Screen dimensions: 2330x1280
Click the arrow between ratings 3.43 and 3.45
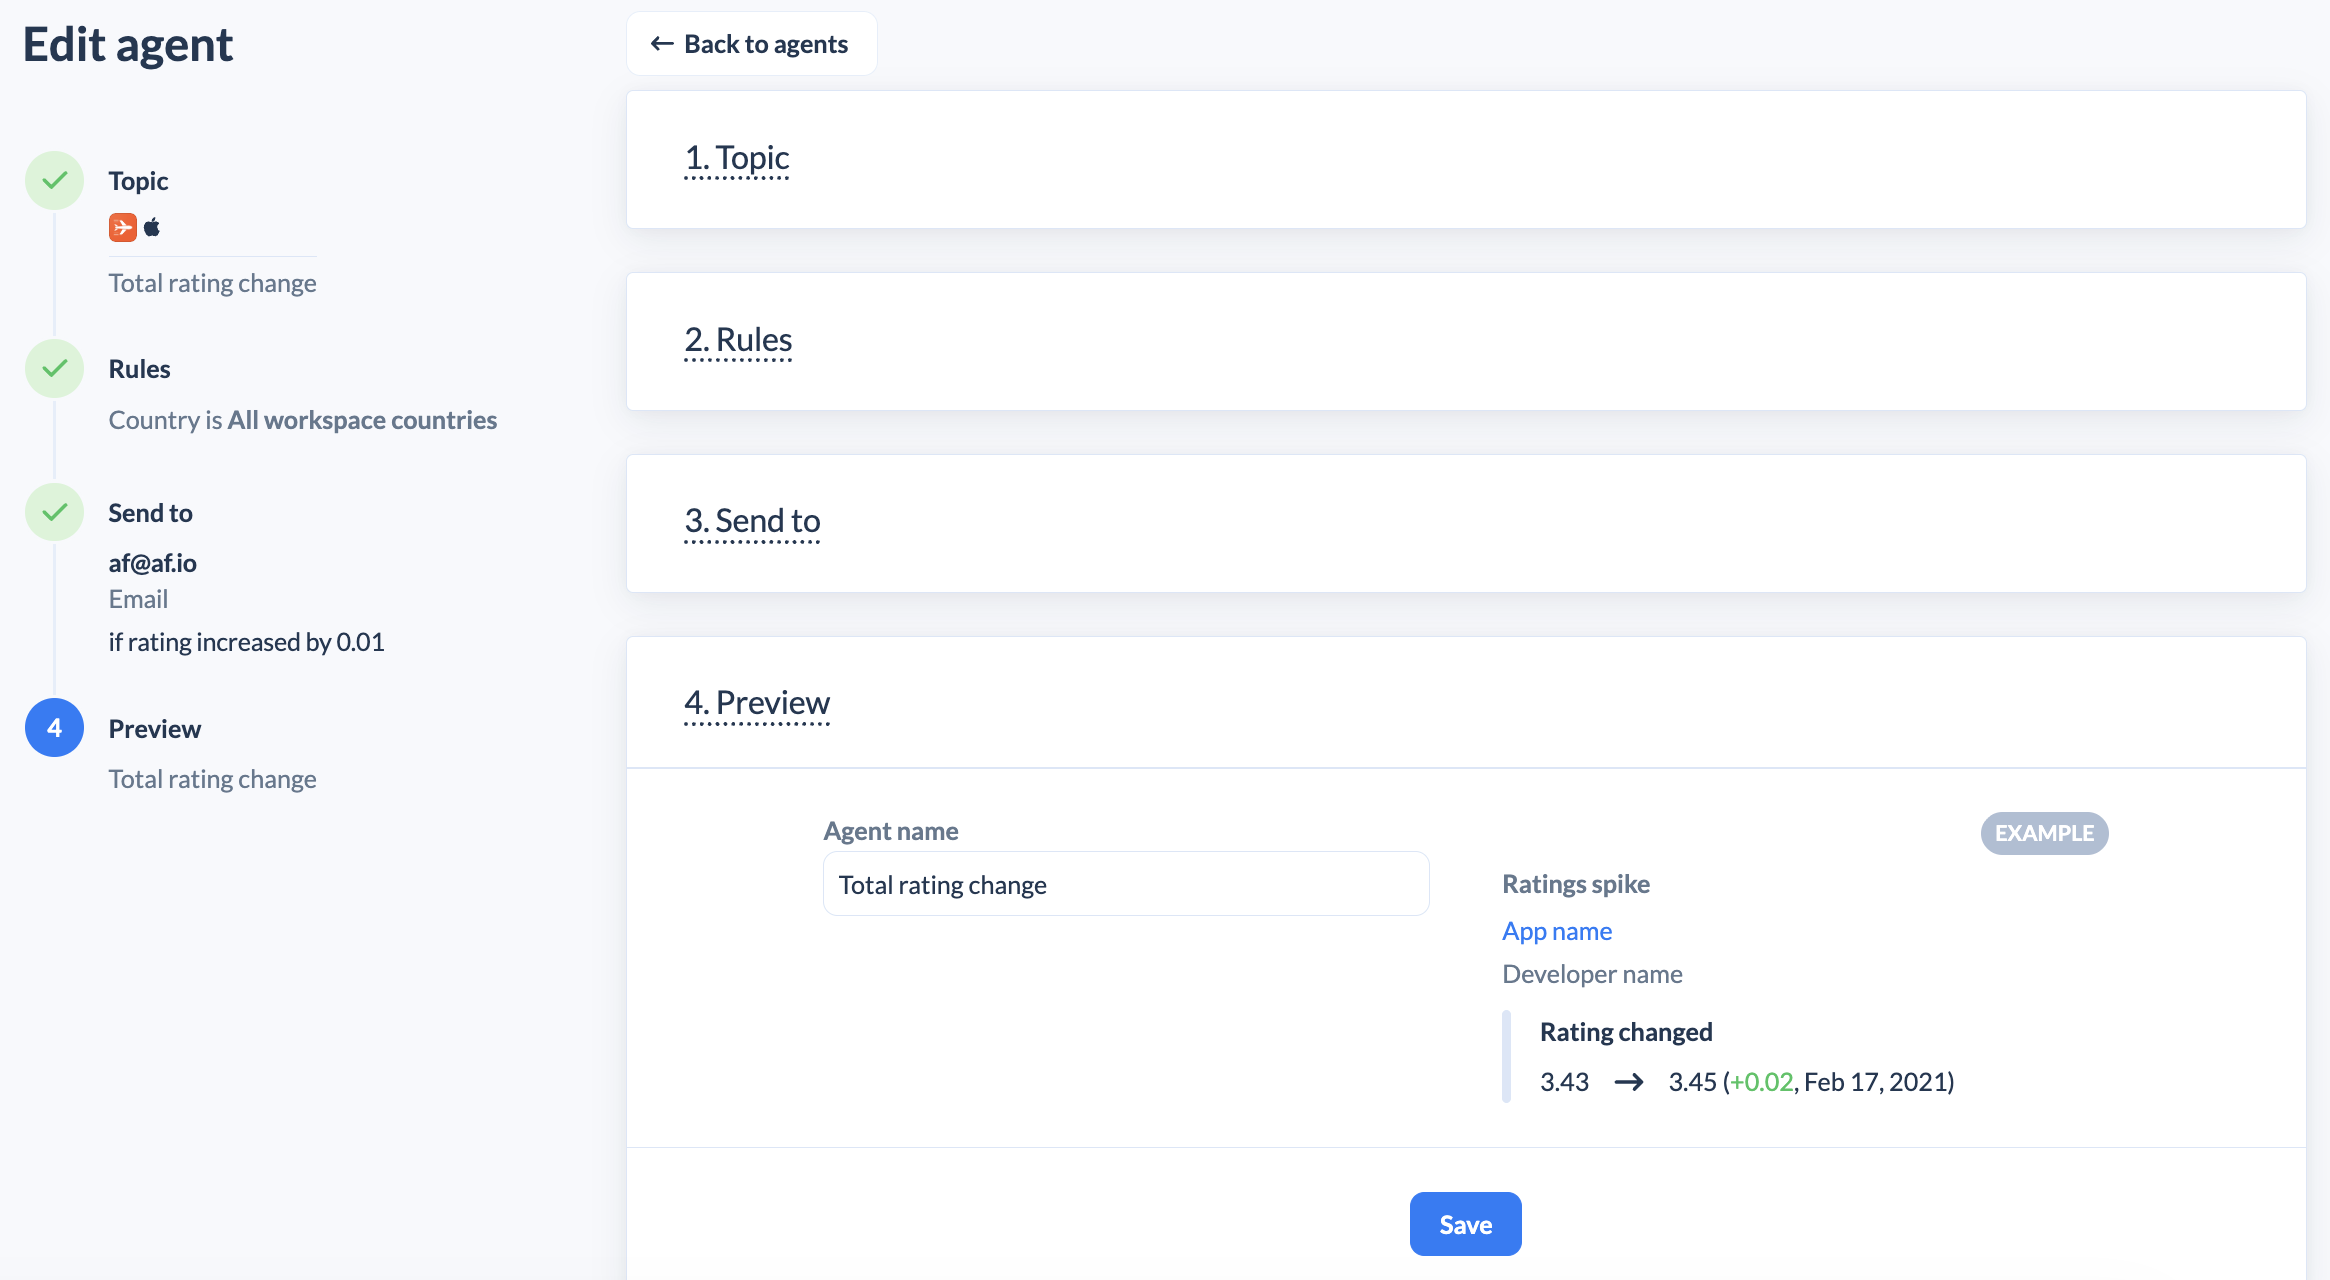(x=1629, y=1082)
